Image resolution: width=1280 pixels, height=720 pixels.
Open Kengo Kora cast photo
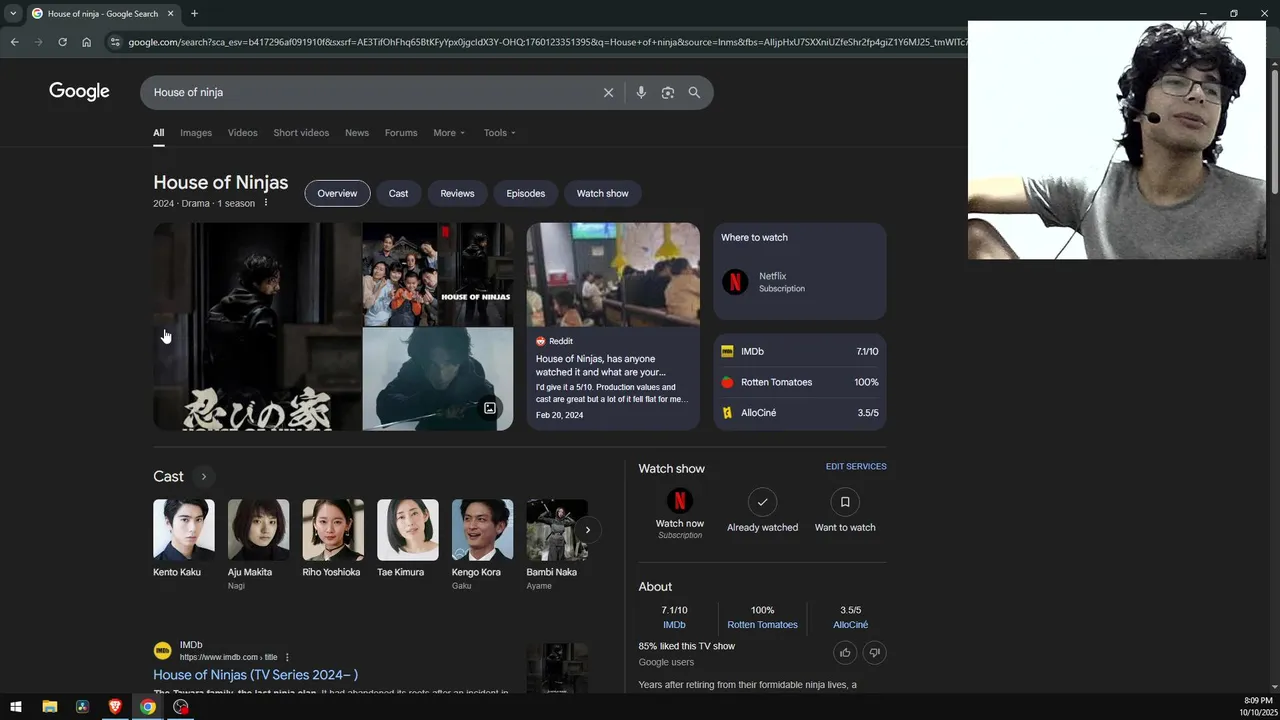coord(482,530)
